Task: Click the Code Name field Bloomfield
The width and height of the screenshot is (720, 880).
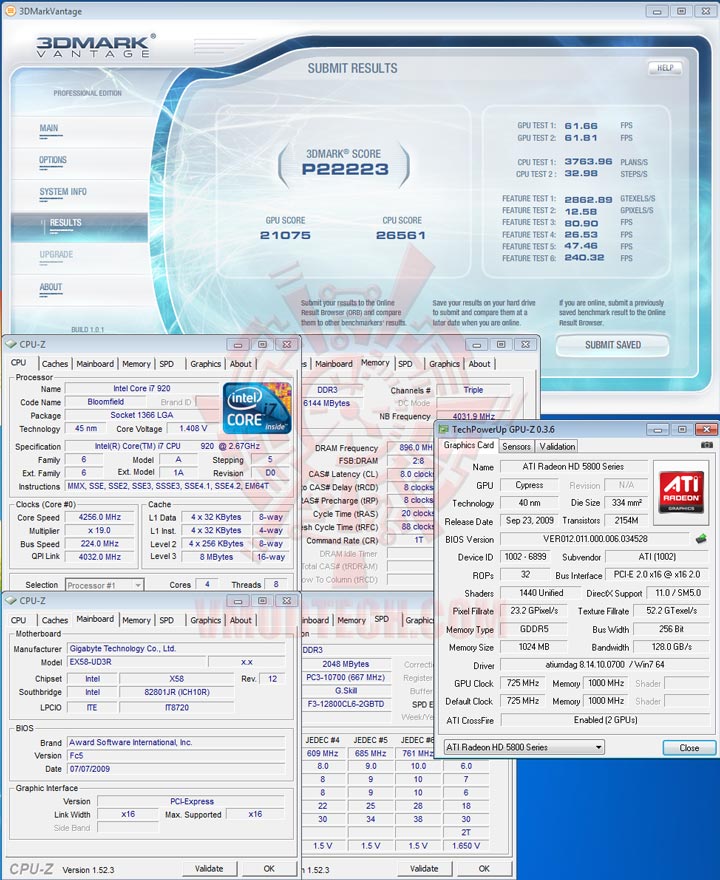Action: [x=106, y=402]
